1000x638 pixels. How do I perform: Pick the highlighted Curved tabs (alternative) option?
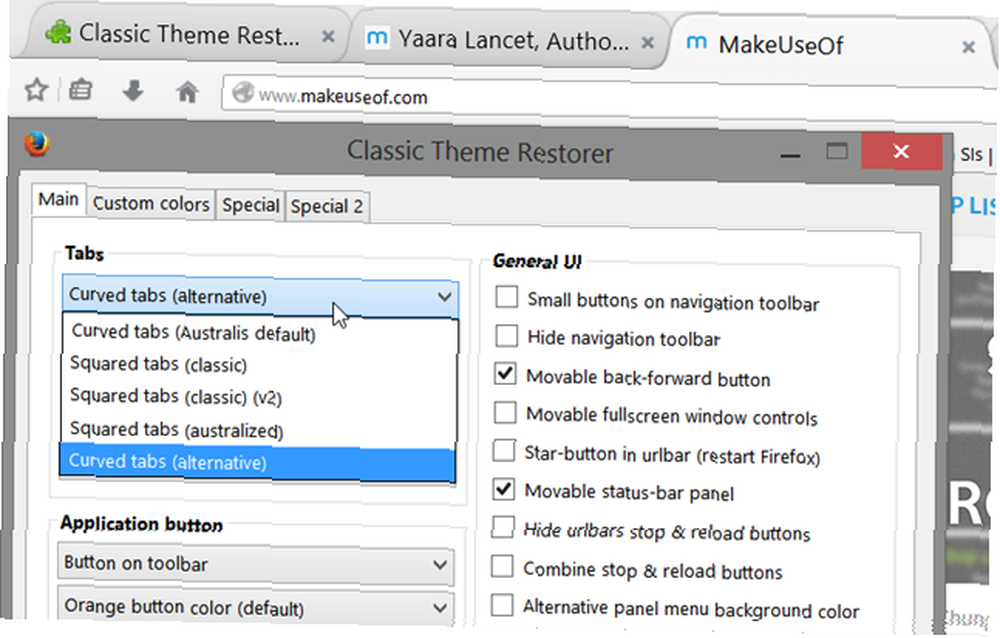click(258, 463)
